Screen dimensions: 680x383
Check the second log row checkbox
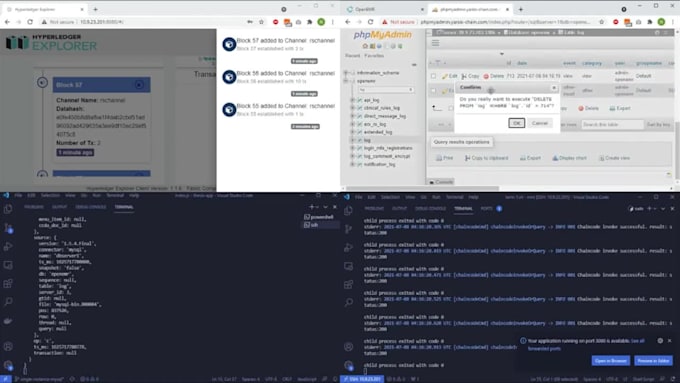point(433,90)
